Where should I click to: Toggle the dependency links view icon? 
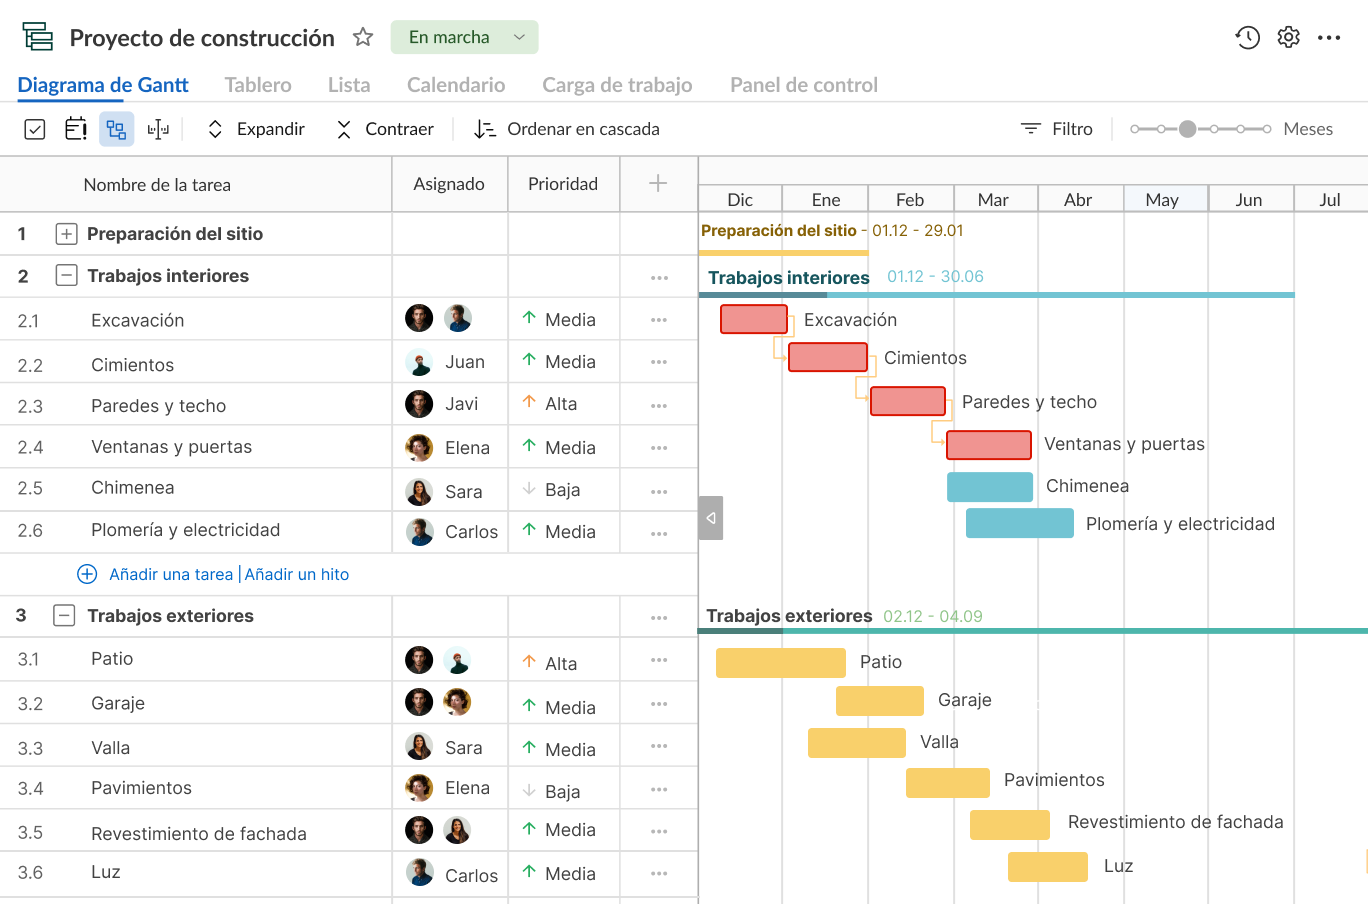click(x=117, y=129)
